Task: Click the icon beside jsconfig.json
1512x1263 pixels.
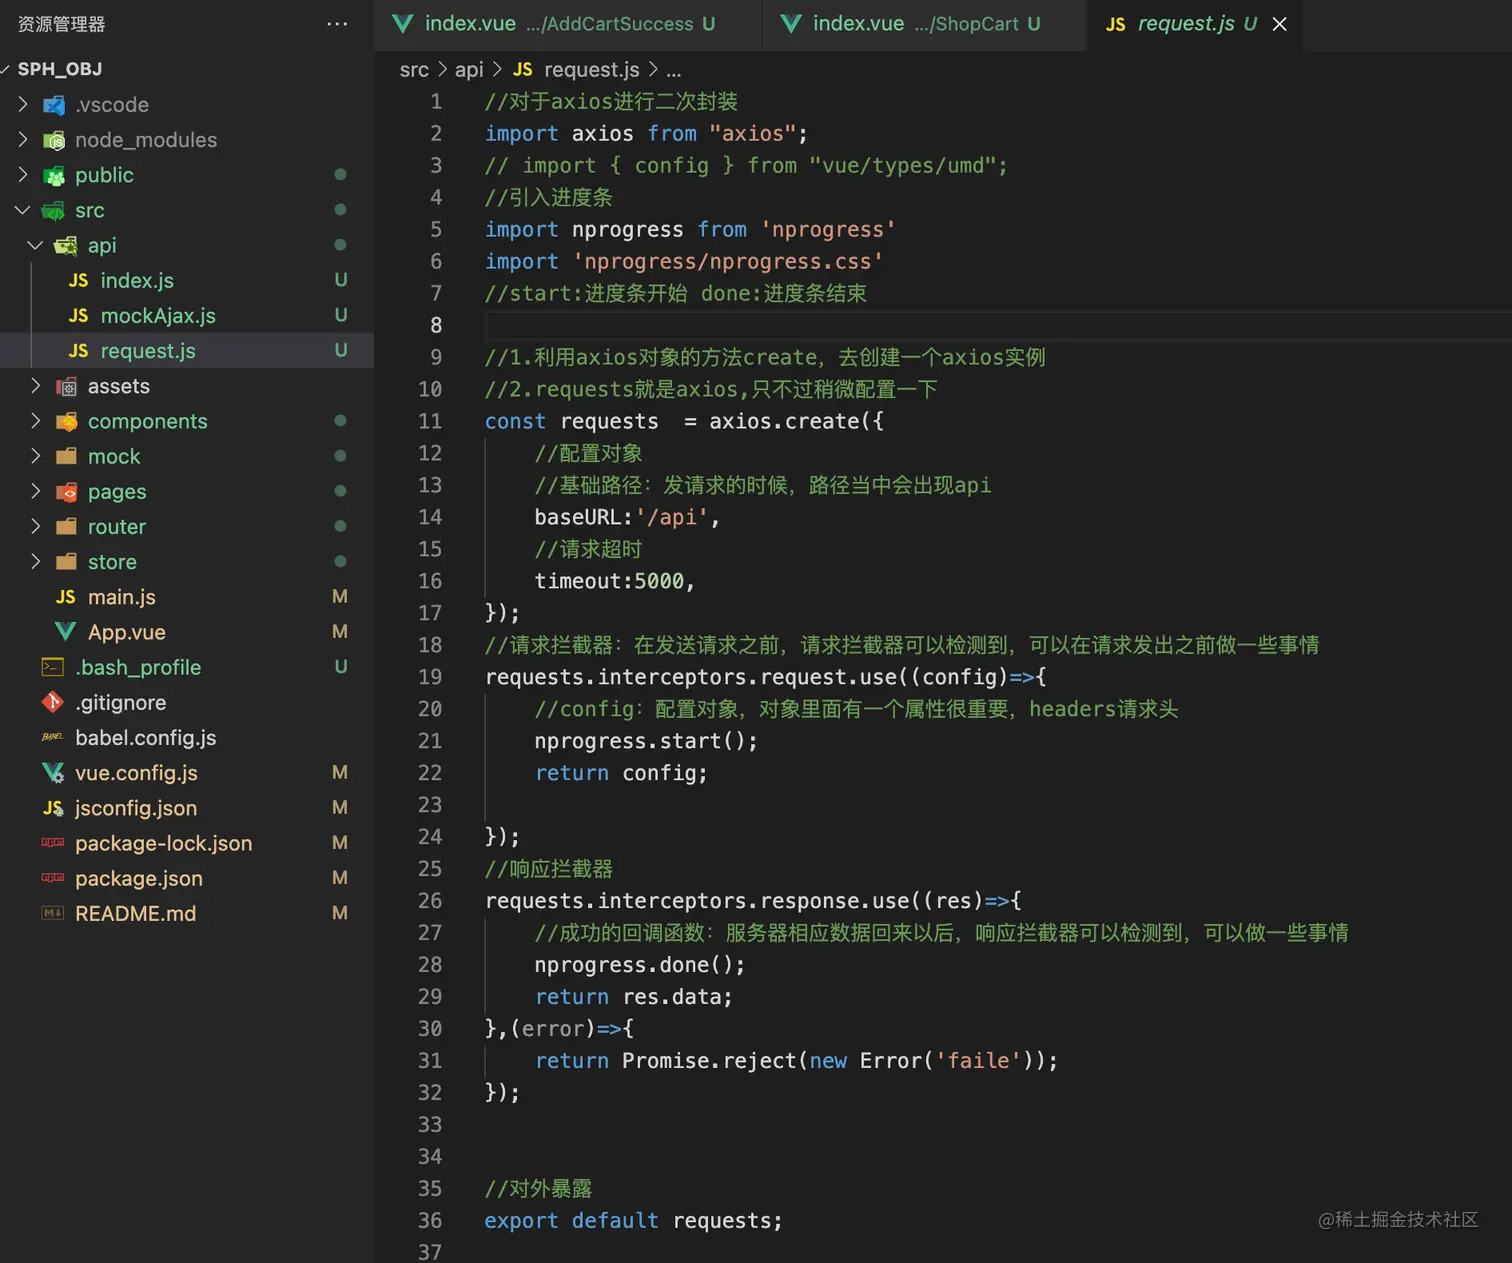Action: 53,808
